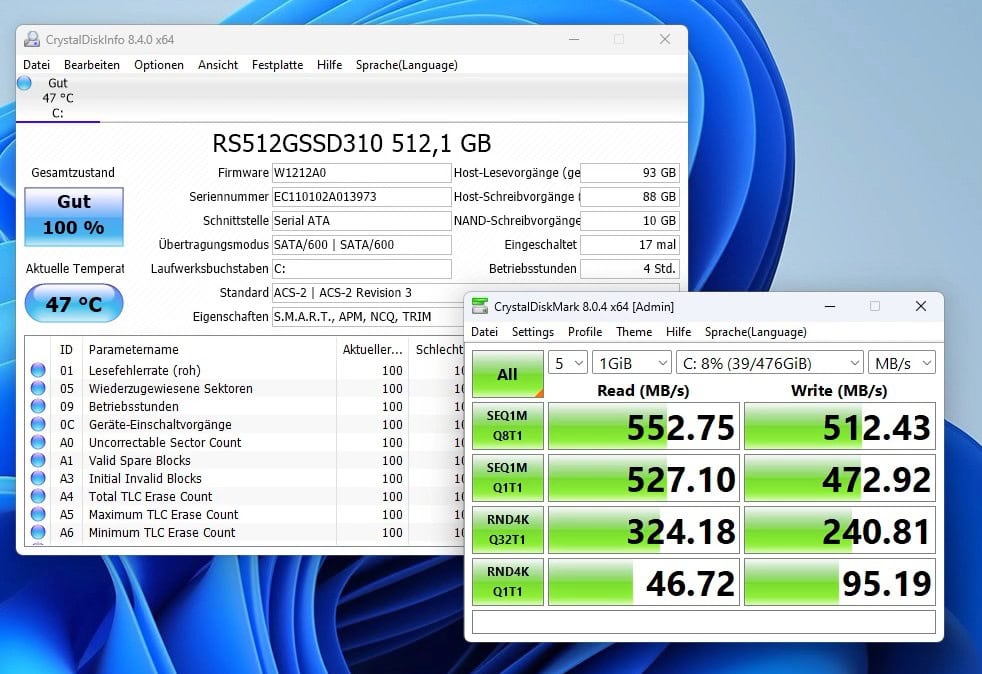
Task: Start the RND4K Q32T1 benchmark test
Action: tap(507, 530)
